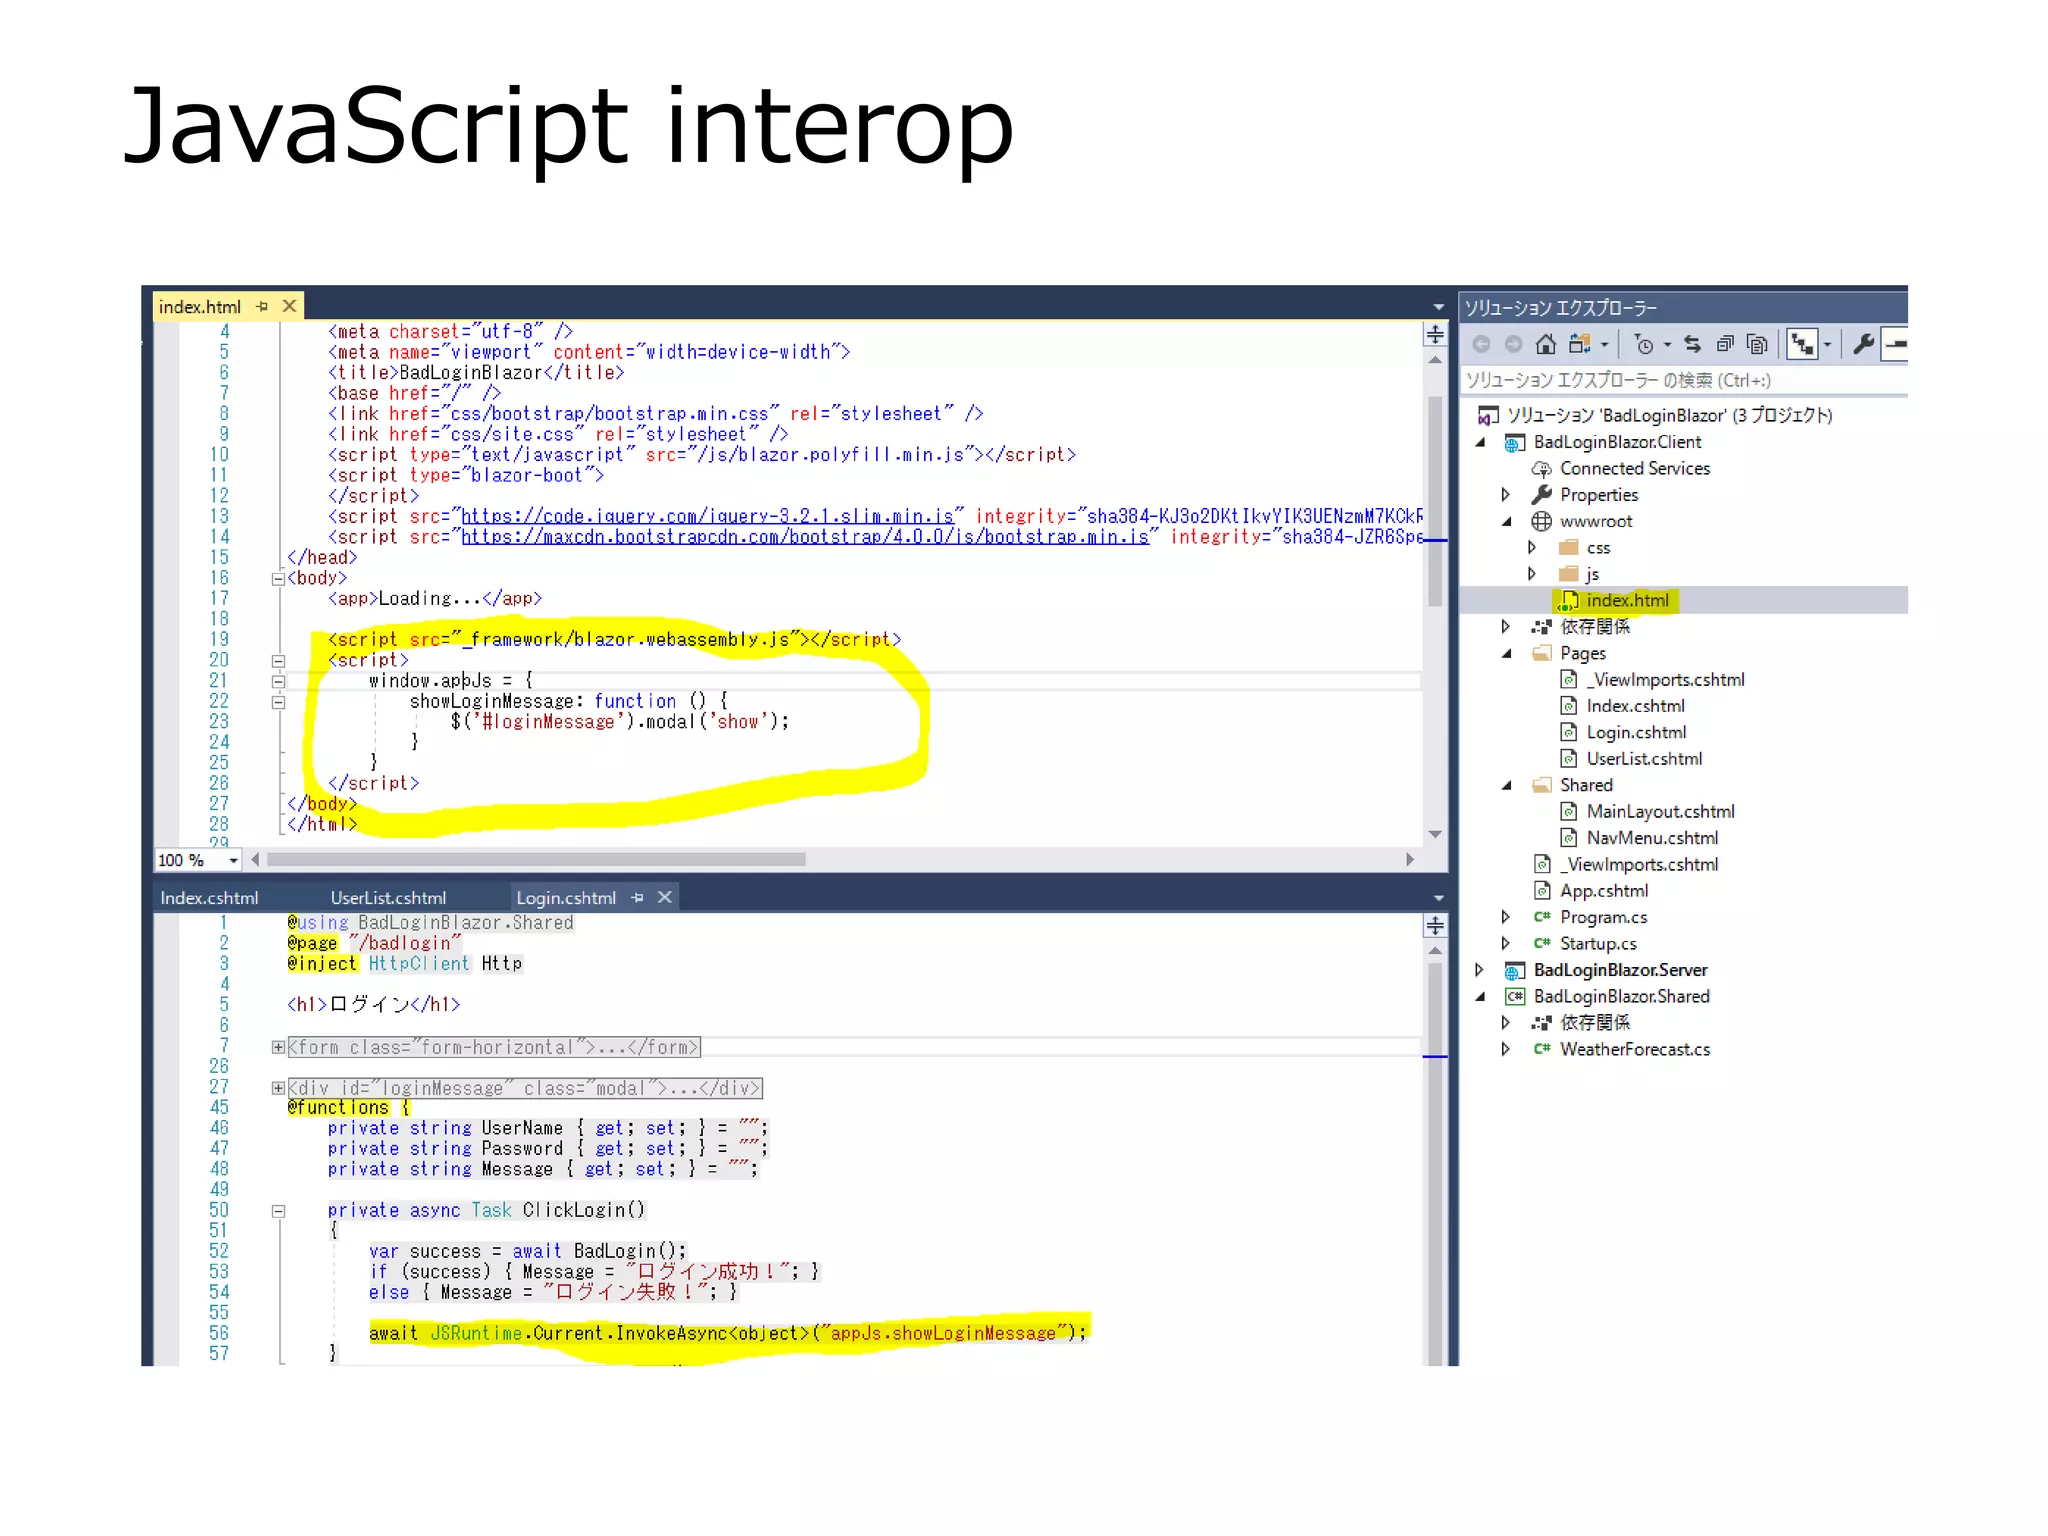Click the Program.cs C# file icon

click(1542, 917)
